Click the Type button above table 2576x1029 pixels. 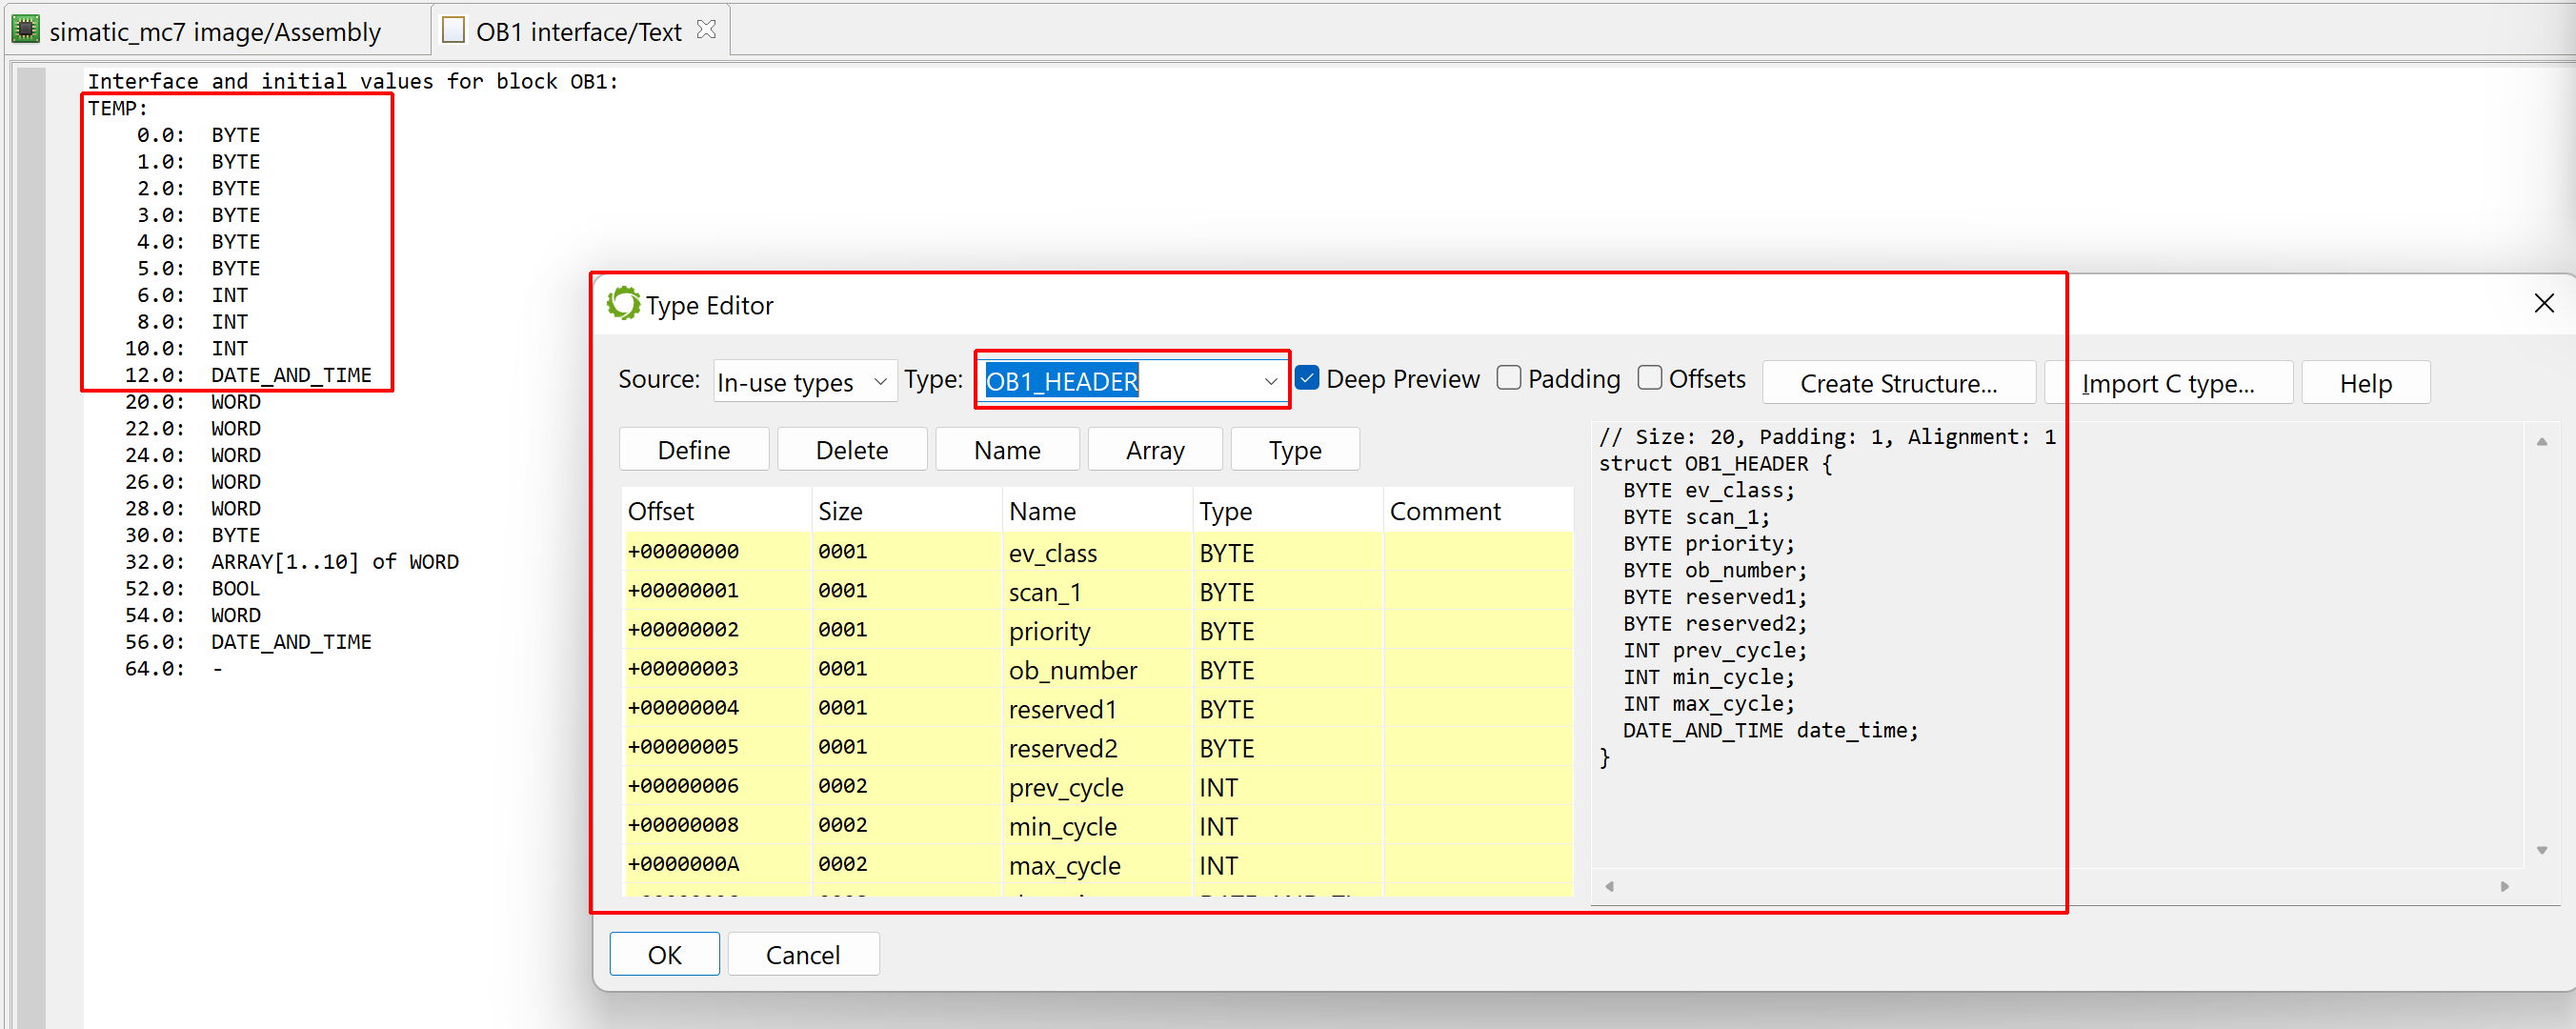(1294, 450)
